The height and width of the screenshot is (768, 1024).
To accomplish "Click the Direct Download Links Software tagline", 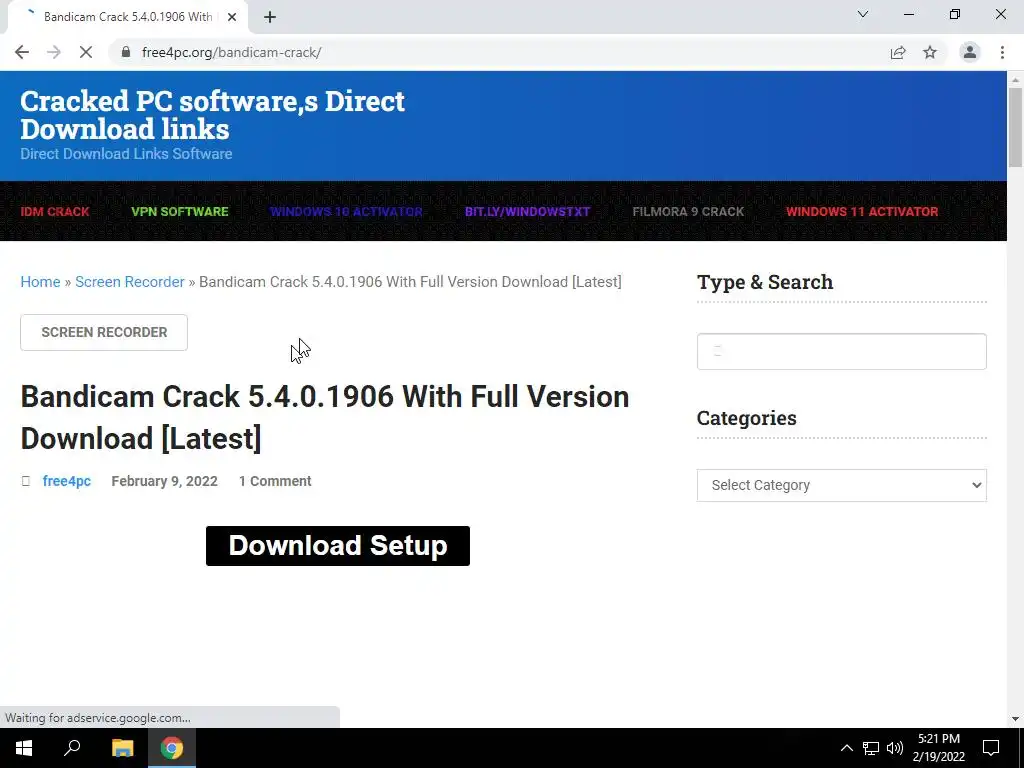I will 126,153.
